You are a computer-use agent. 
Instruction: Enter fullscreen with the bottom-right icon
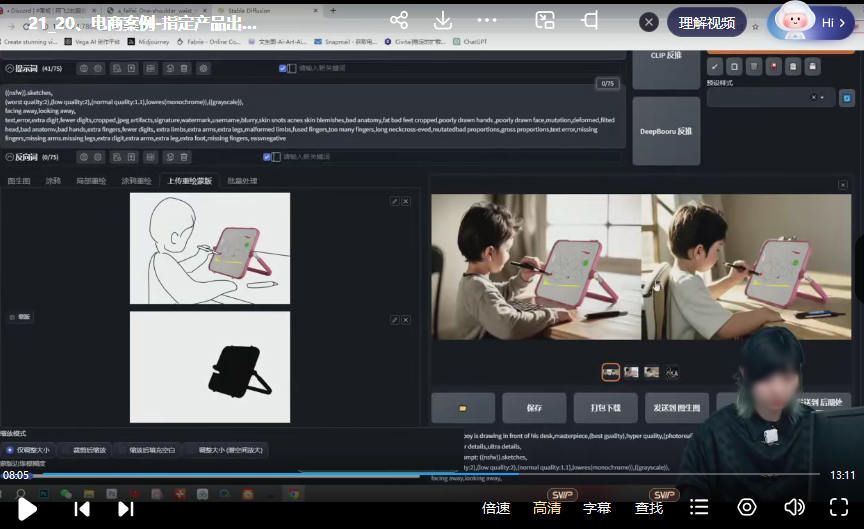[840, 508]
